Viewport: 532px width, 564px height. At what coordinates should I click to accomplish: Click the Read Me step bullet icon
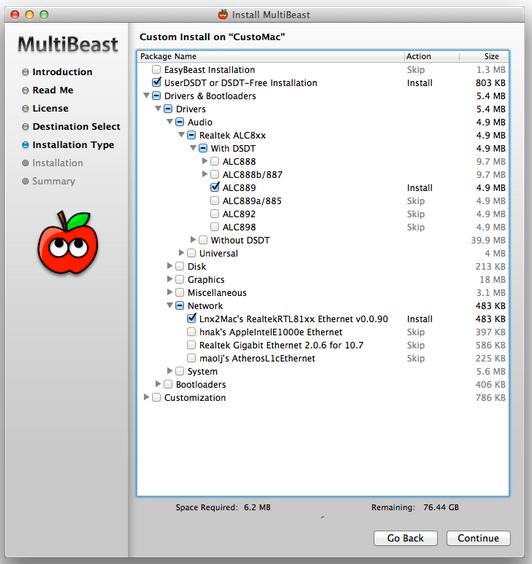coord(25,90)
